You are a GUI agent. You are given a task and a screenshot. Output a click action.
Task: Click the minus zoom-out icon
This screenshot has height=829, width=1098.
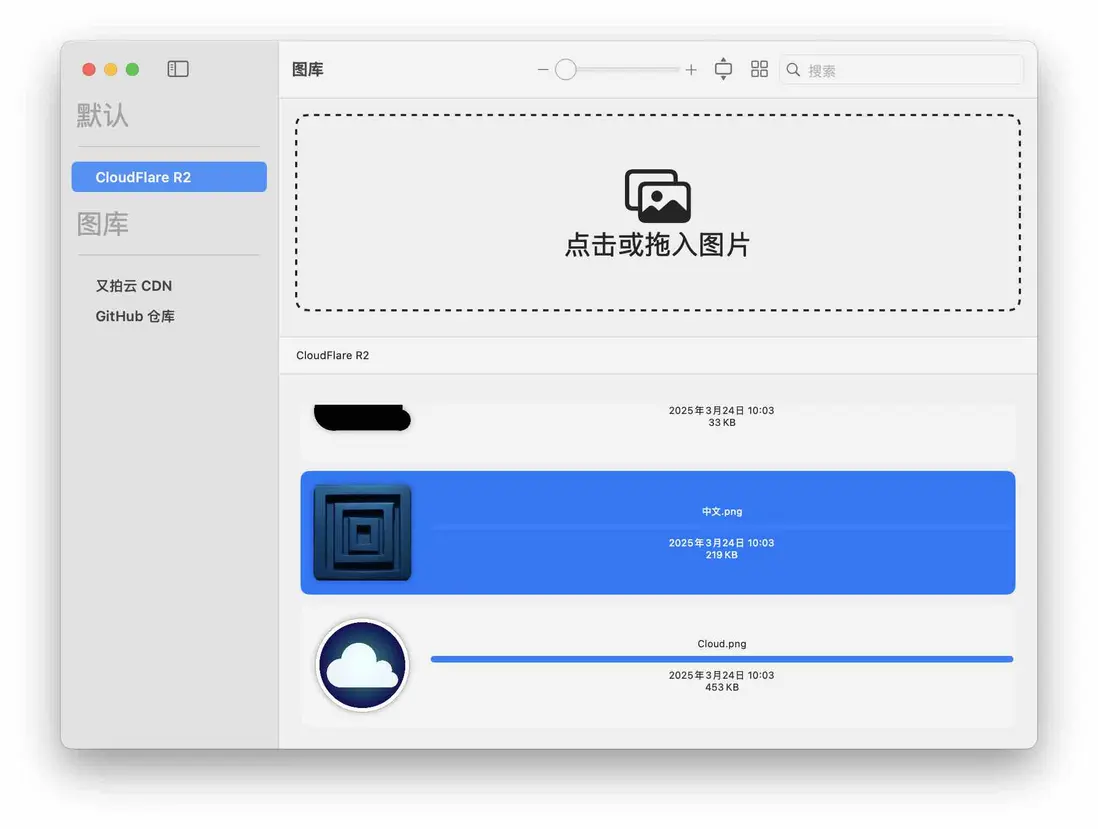point(543,69)
